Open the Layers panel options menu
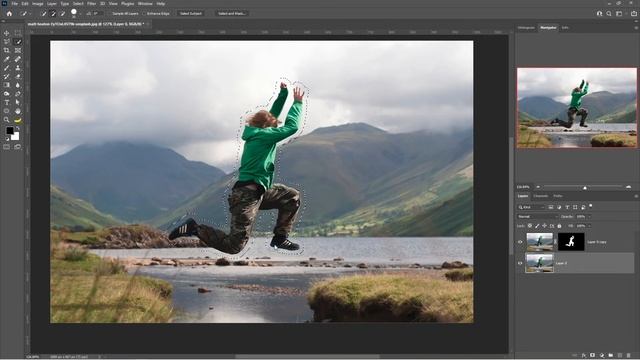This screenshot has height=360, width=640. [x=636, y=196]
